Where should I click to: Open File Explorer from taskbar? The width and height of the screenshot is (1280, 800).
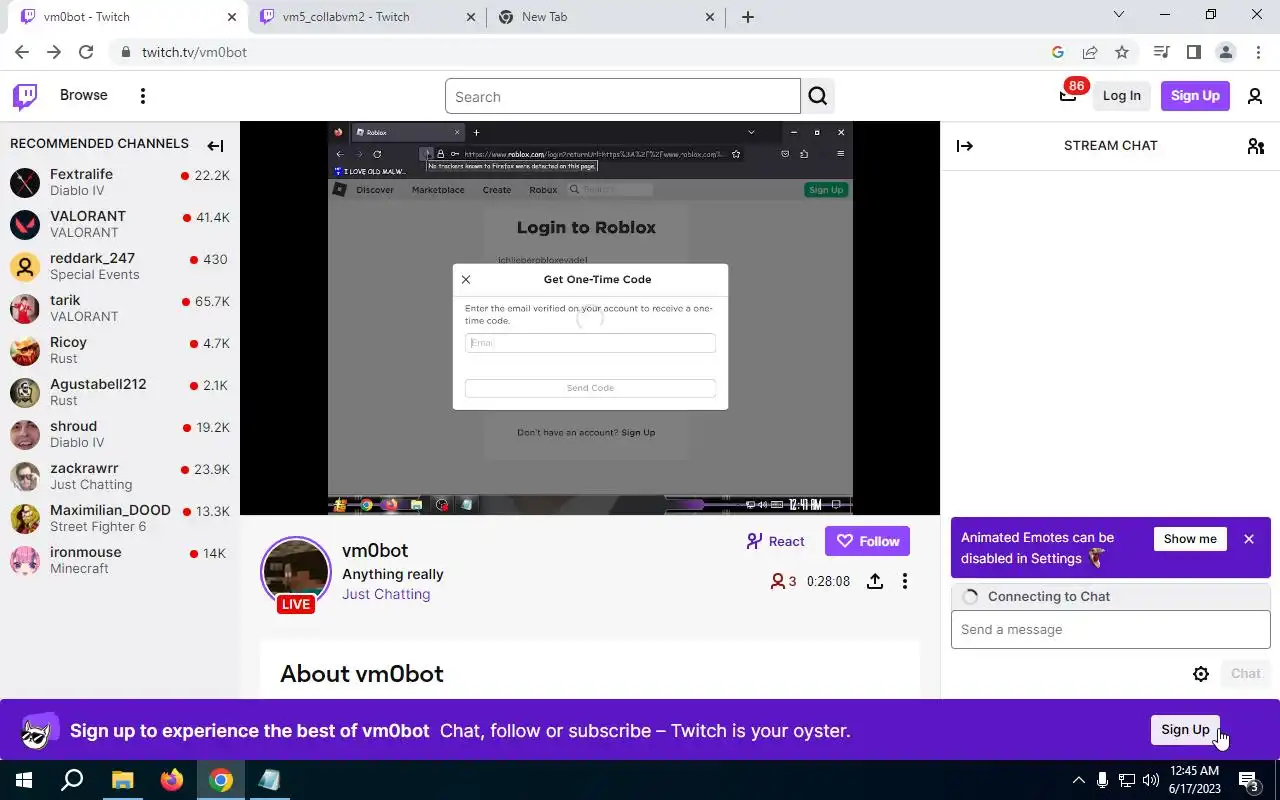[x=122, y=780]
